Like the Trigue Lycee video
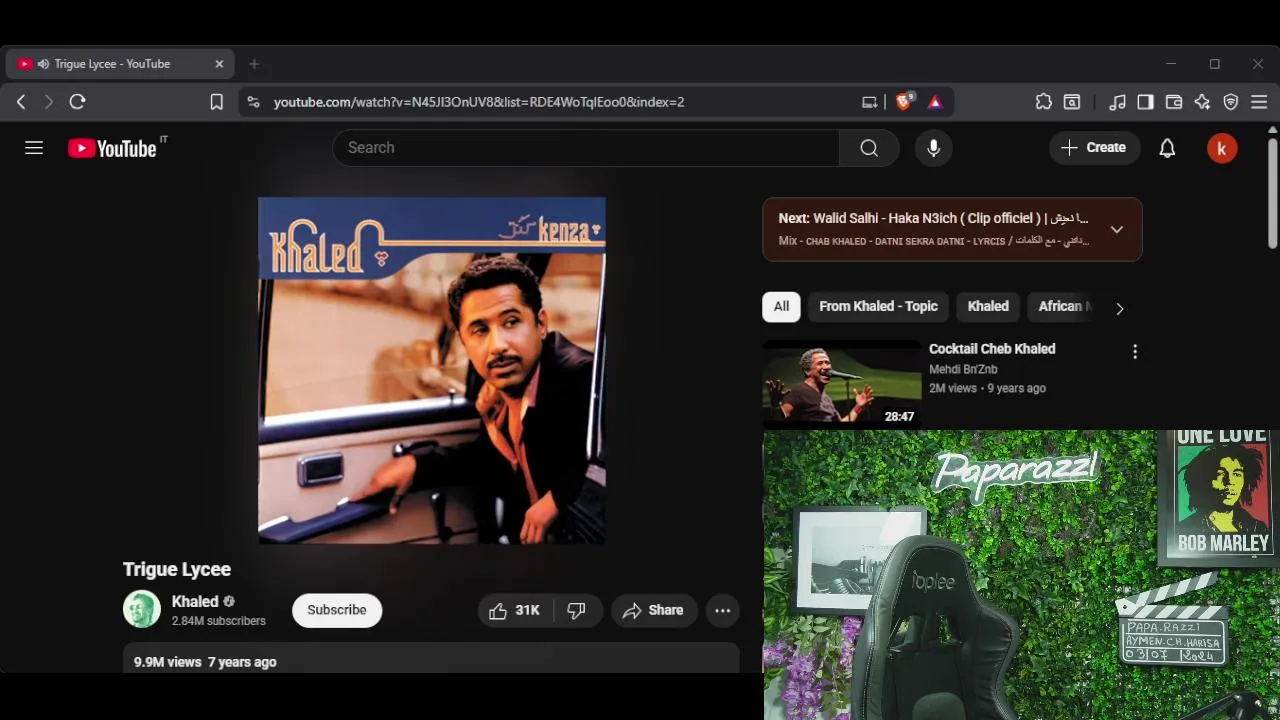 (x=515, y=610)
